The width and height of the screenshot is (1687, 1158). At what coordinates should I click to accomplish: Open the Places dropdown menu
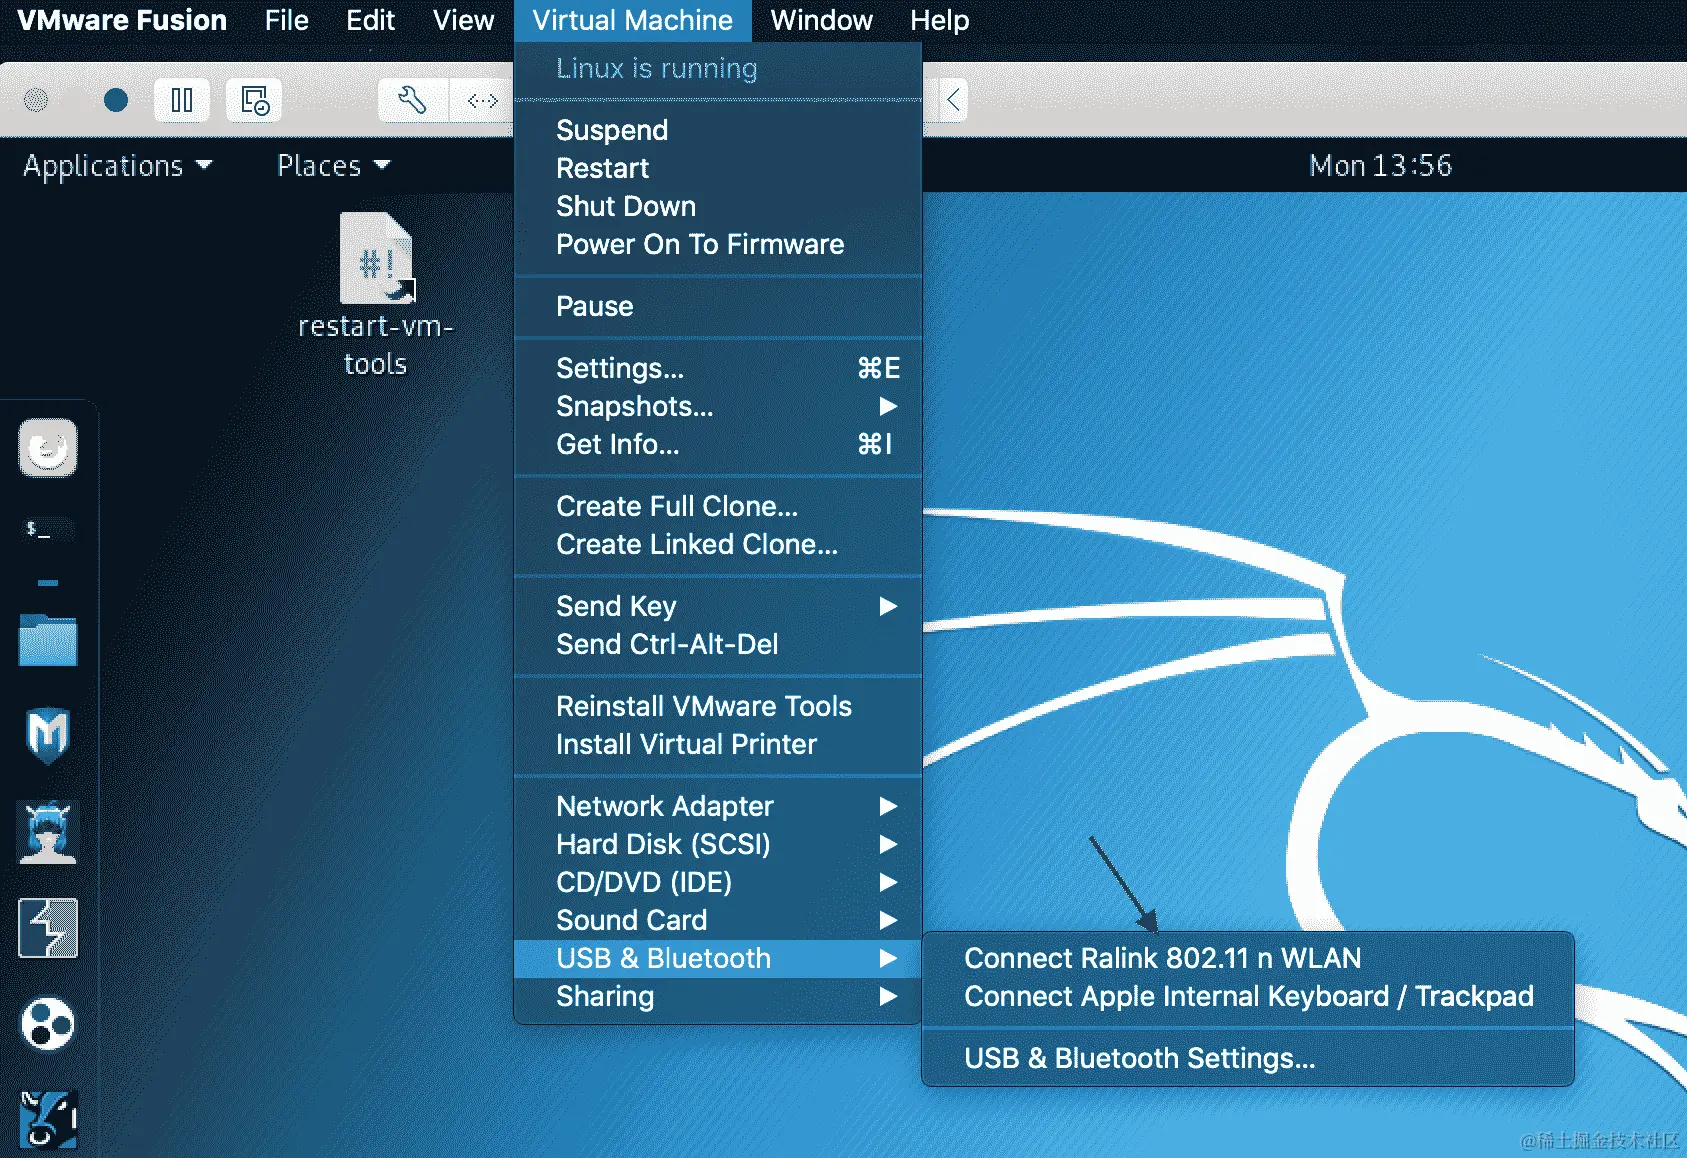pyautogui.click(x=333, y=165)
